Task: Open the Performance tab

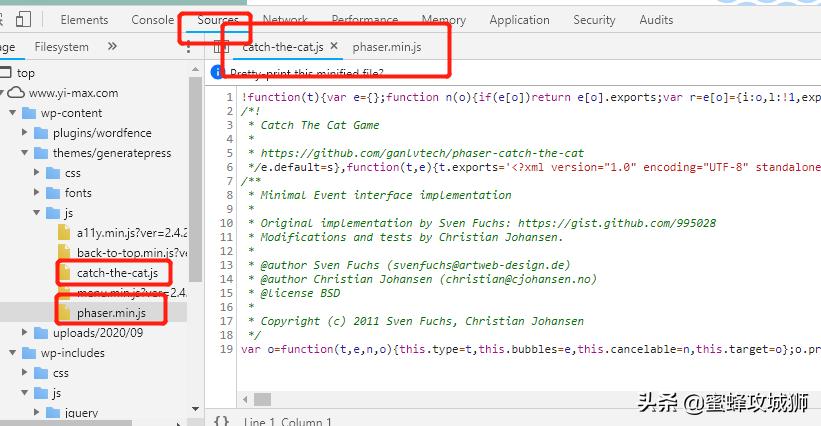Action: point(365,20)
